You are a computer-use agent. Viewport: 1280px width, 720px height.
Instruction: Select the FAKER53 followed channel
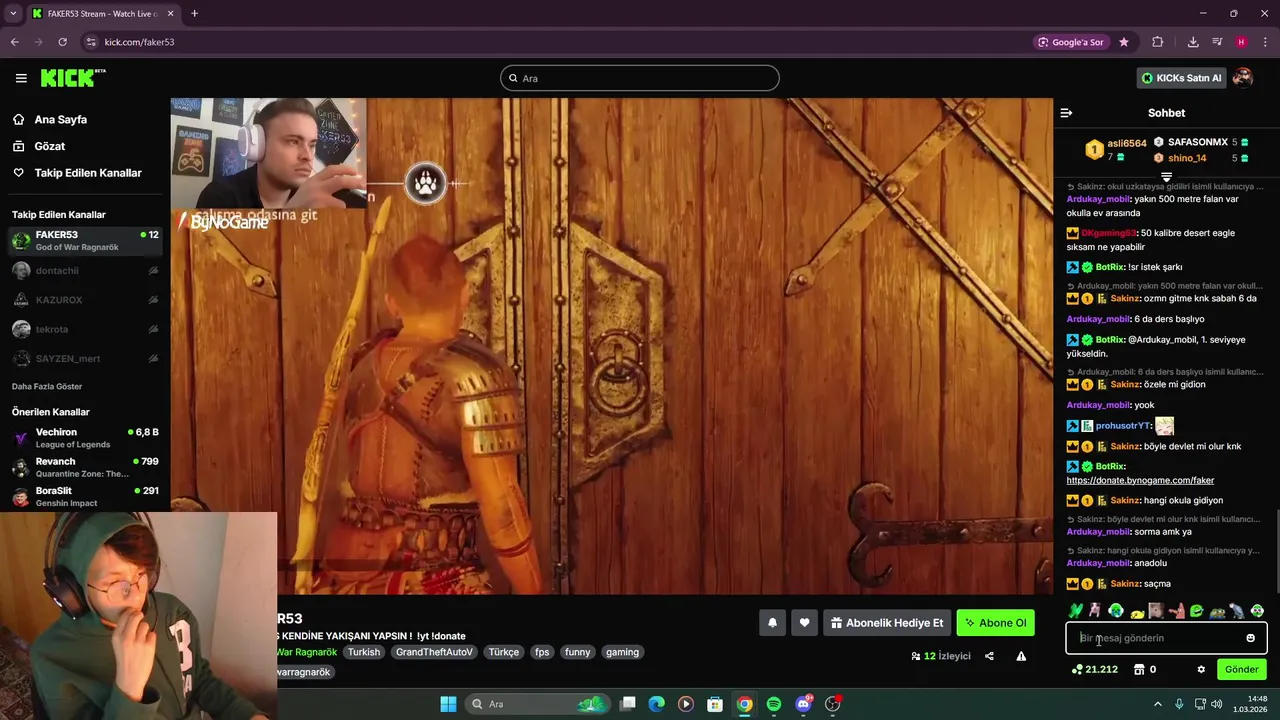(x=85, y=240)
